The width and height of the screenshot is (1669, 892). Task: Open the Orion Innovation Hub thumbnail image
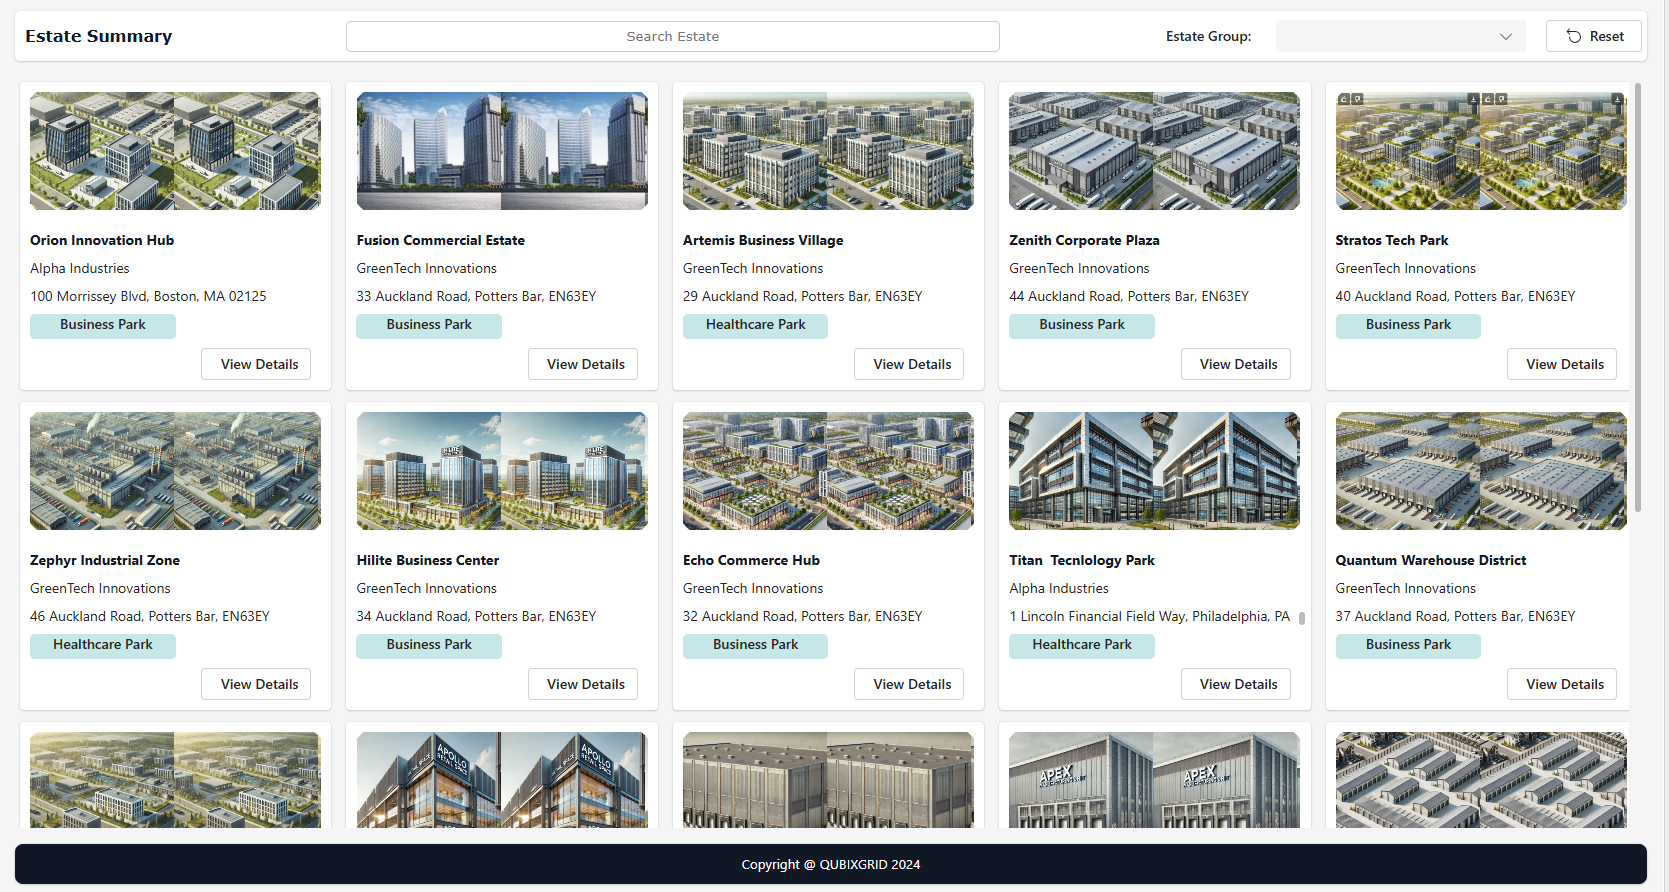175,151
